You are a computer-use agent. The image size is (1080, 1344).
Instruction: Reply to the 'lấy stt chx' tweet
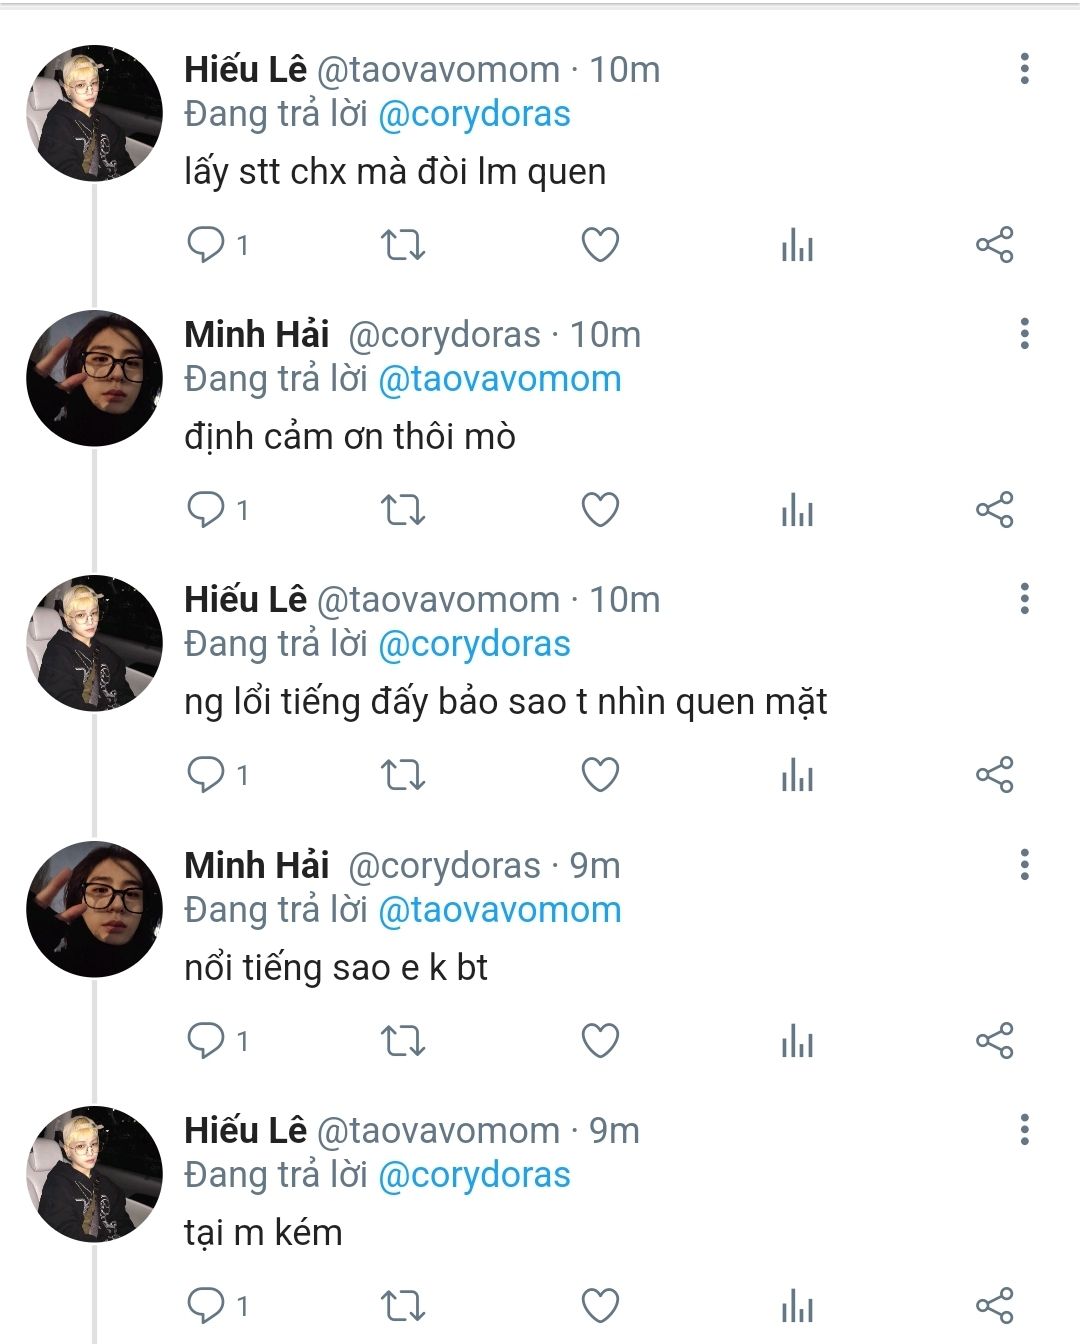tap(206, 245)
